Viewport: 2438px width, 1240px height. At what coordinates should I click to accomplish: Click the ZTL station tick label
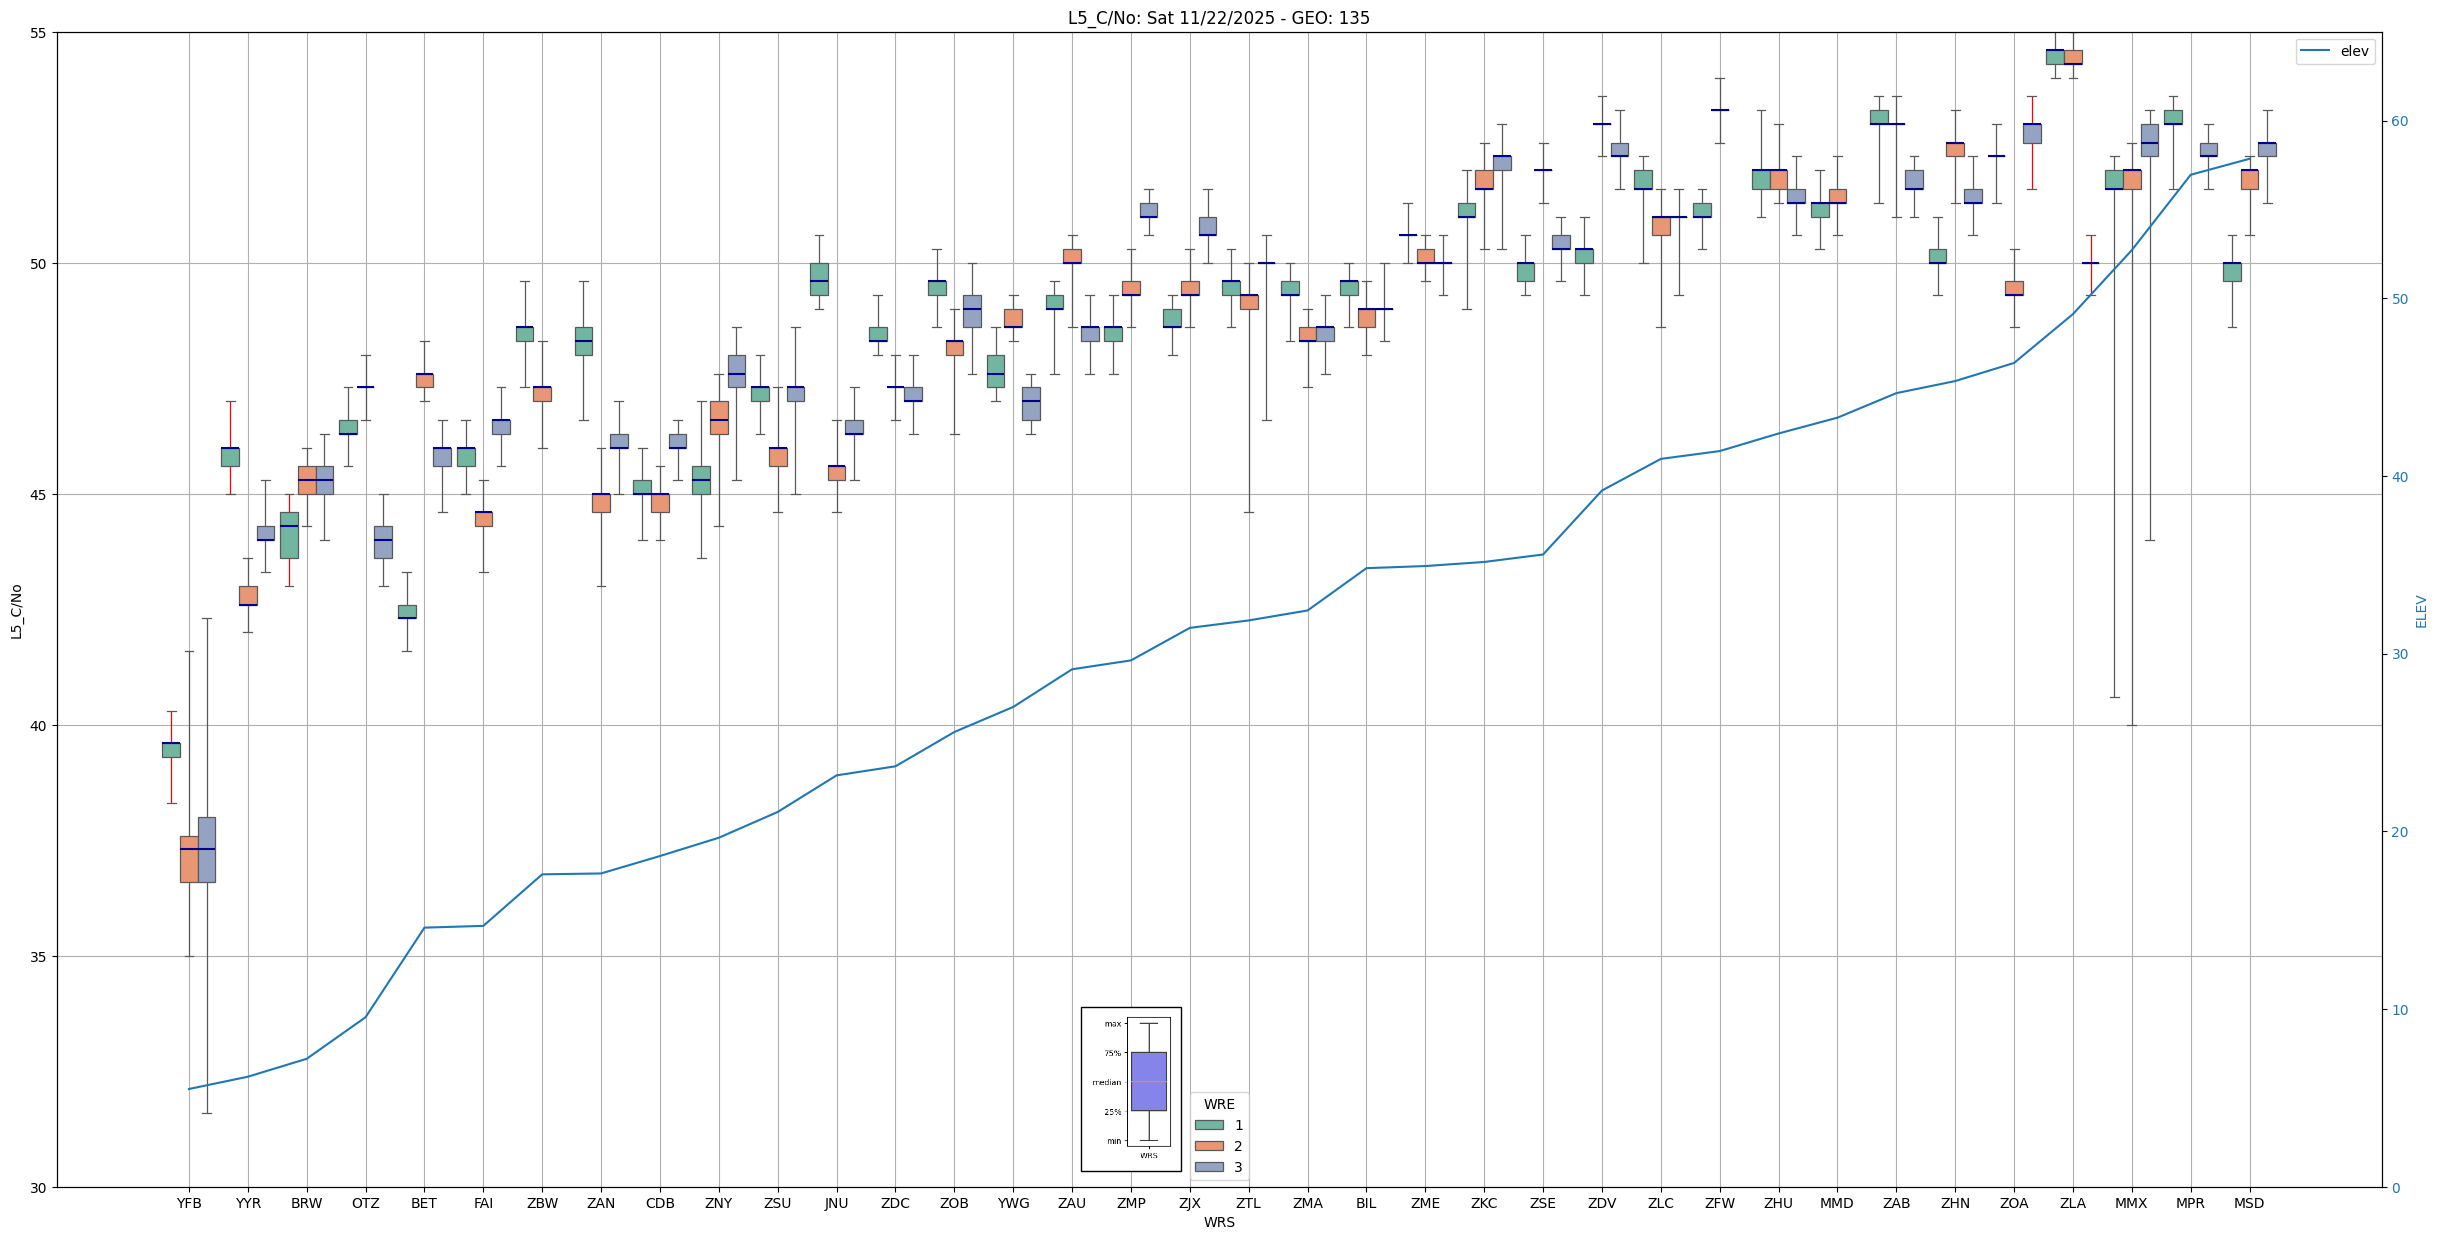pyautogui.click(x=1248, y=1203)
